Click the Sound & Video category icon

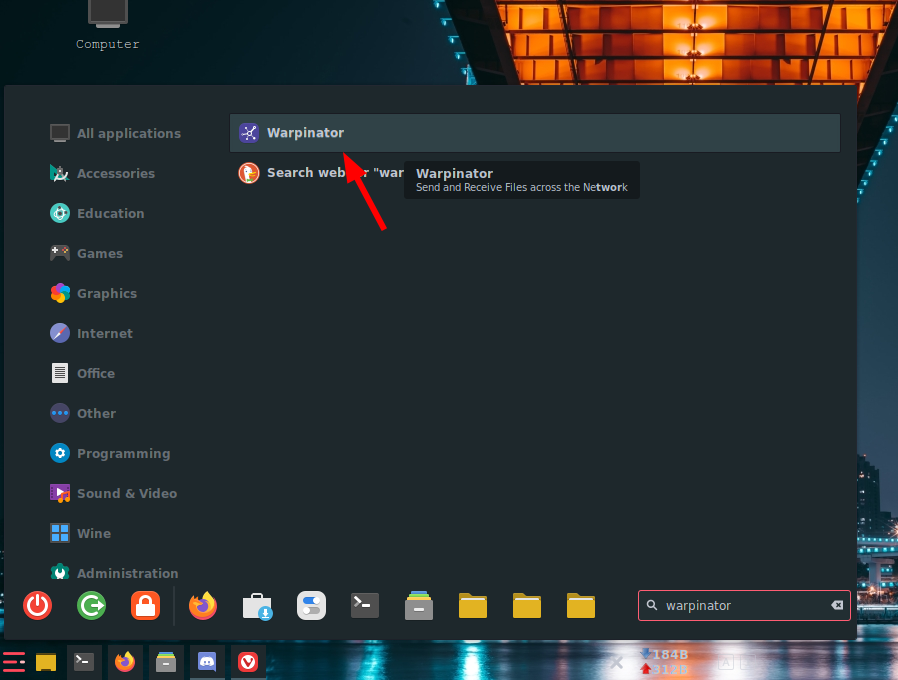pos(60,493)
